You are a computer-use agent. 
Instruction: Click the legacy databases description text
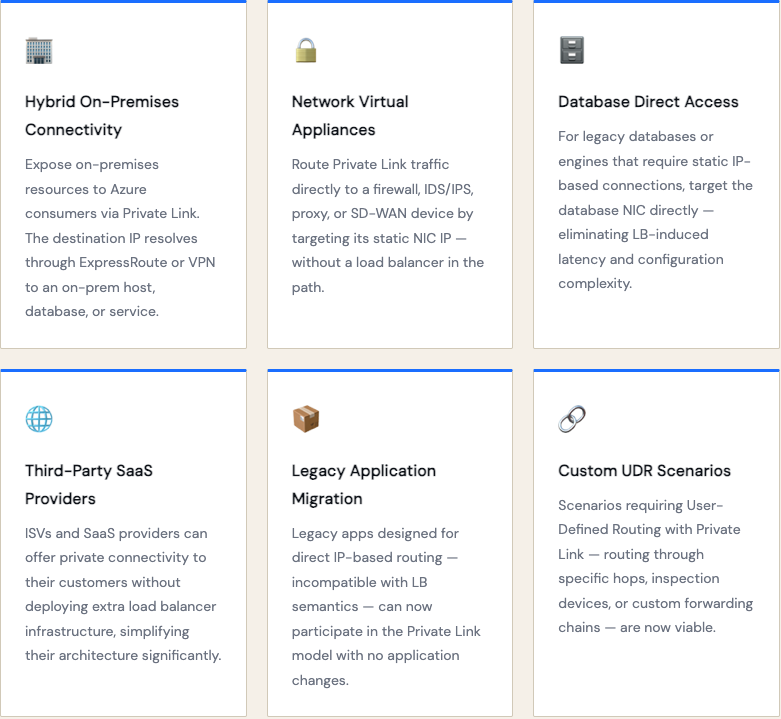click(655, 210)
